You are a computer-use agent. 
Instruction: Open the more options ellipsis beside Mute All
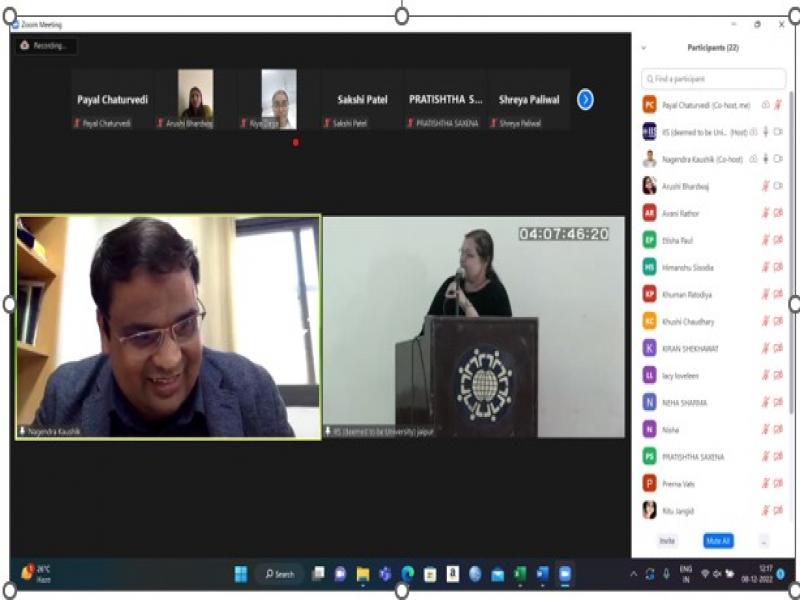click(x=764, y=541)
